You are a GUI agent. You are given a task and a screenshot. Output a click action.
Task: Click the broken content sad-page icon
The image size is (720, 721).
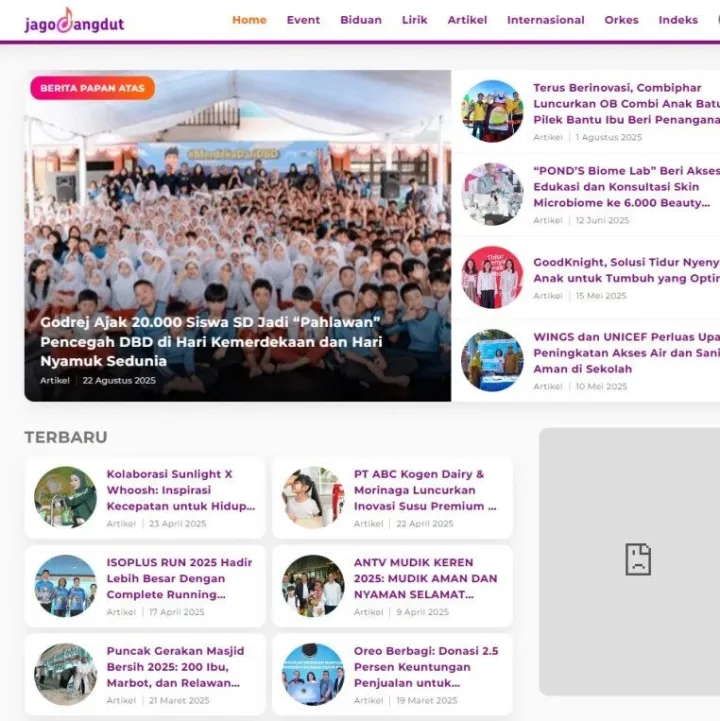pyautogui.click(x=638, y=560)
